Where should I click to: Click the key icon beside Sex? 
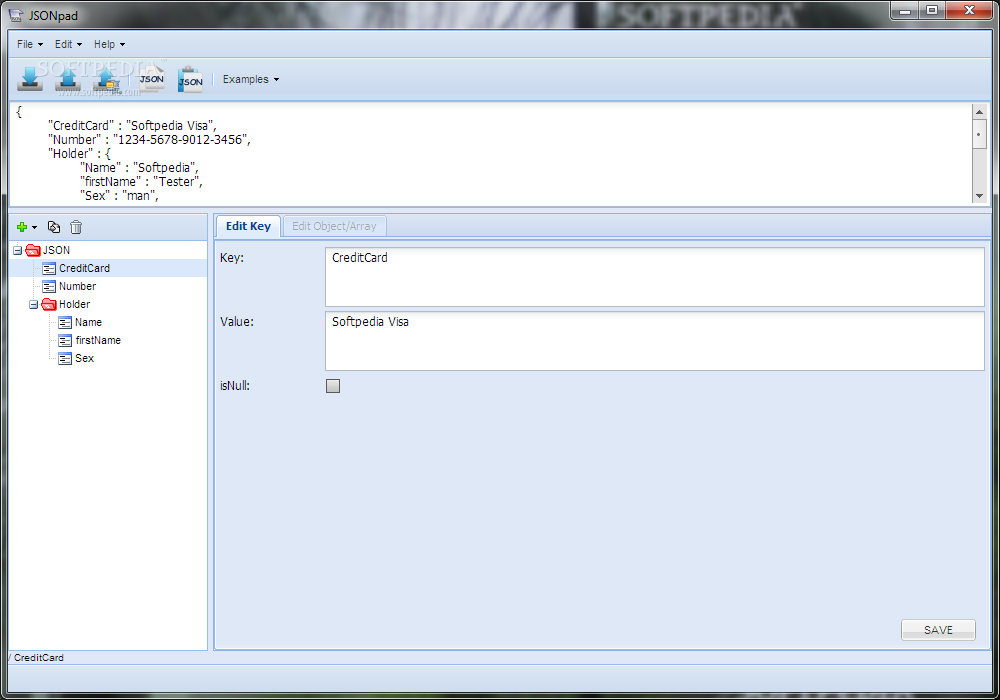click(x=65, y=358)
